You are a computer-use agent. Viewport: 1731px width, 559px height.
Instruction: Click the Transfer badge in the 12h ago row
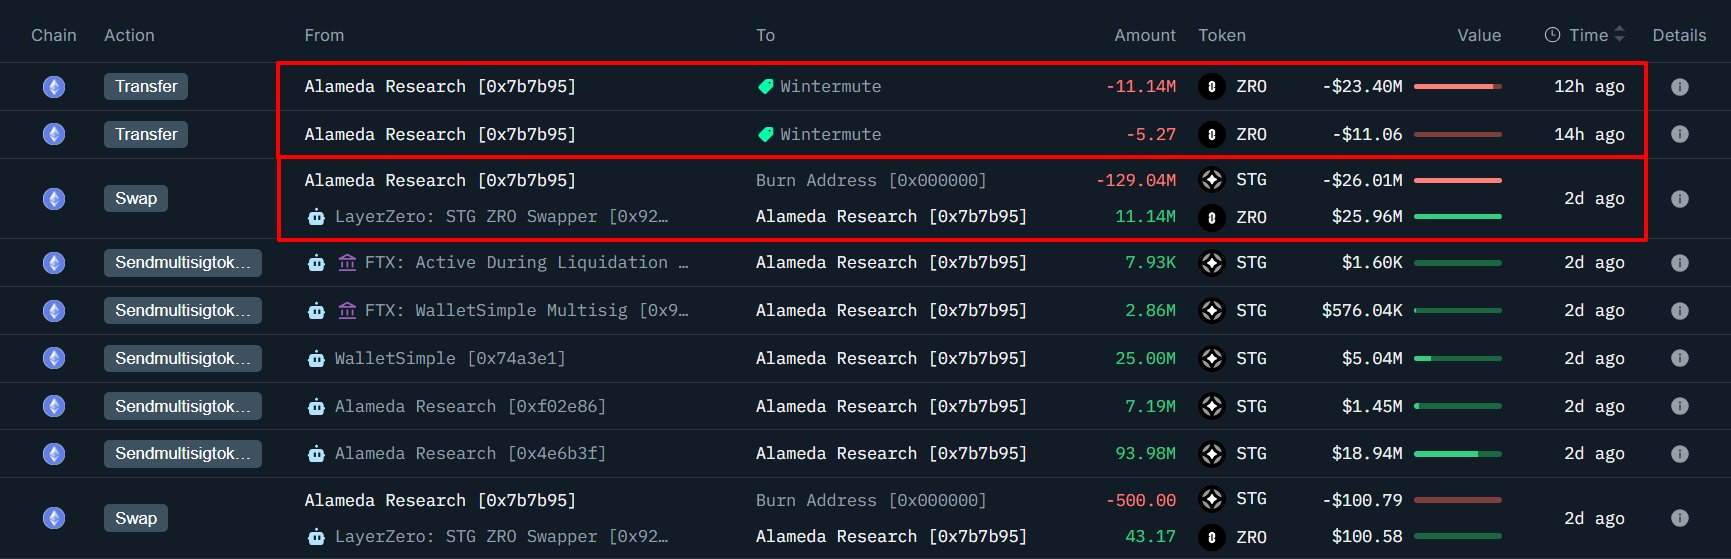[x=146, y=87]
